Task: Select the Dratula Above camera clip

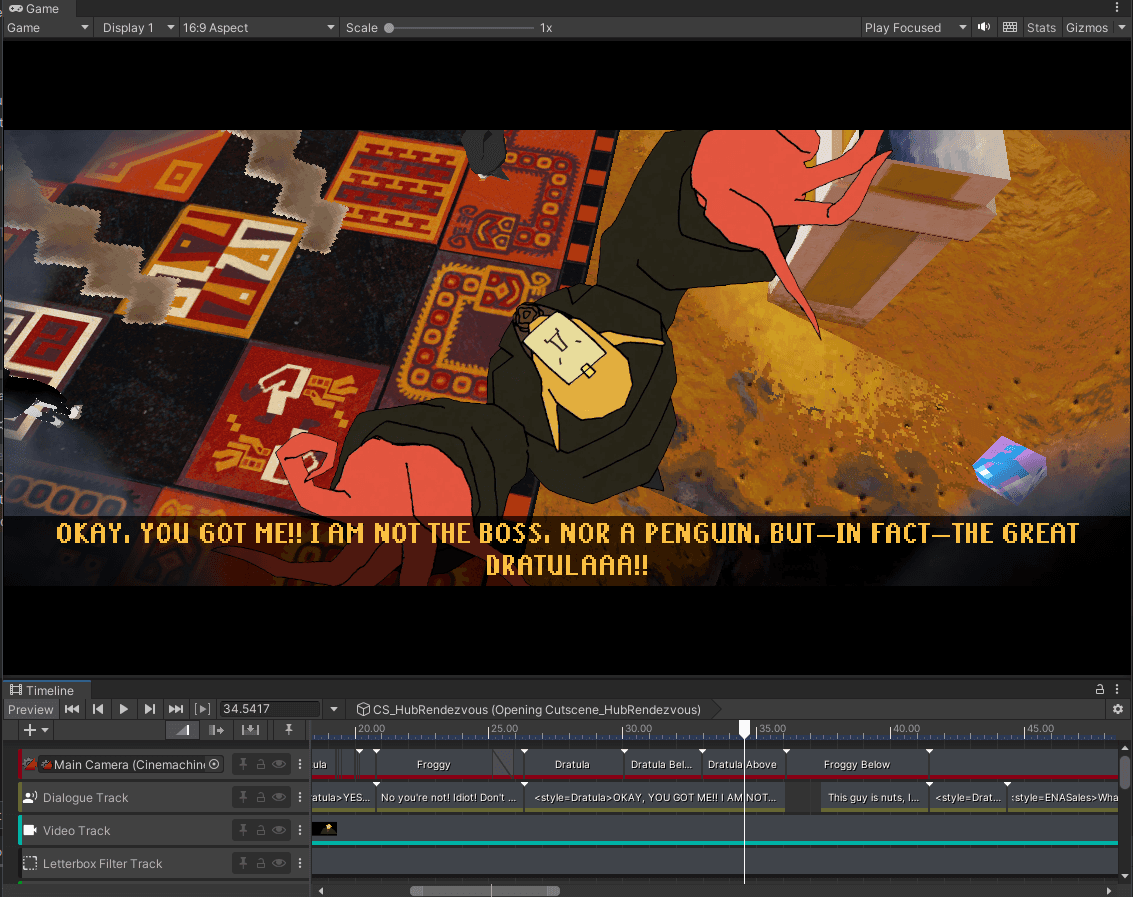Action: point(743,764)
